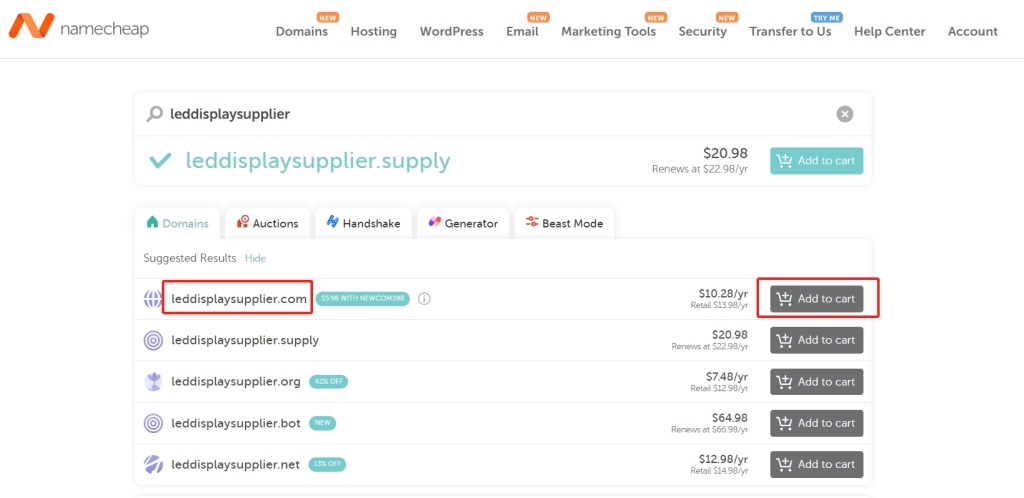Open the Auctions tab
The width and height of the screenshot is (1024, 498).
(267, 223)
